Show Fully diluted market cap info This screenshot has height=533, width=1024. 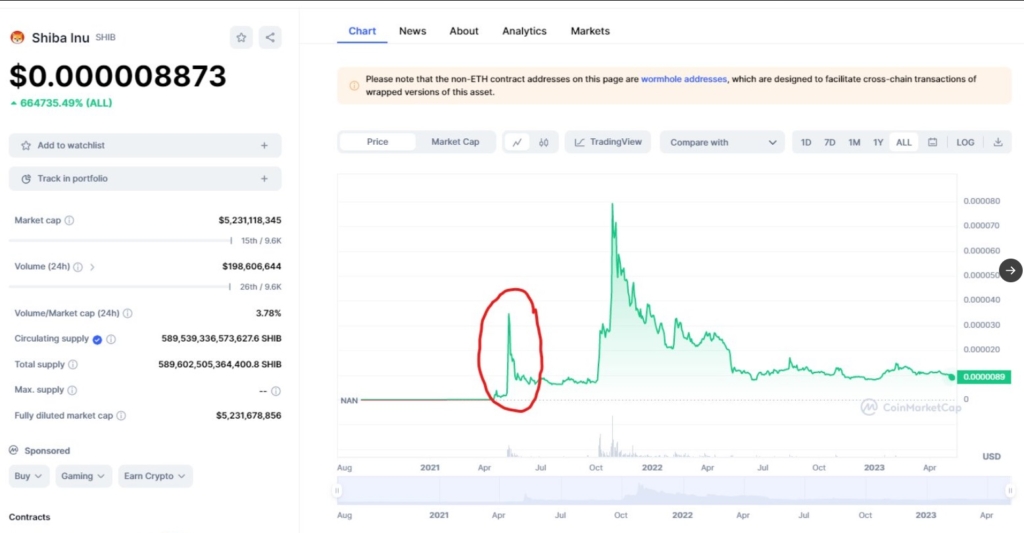(x=121, y=415)
